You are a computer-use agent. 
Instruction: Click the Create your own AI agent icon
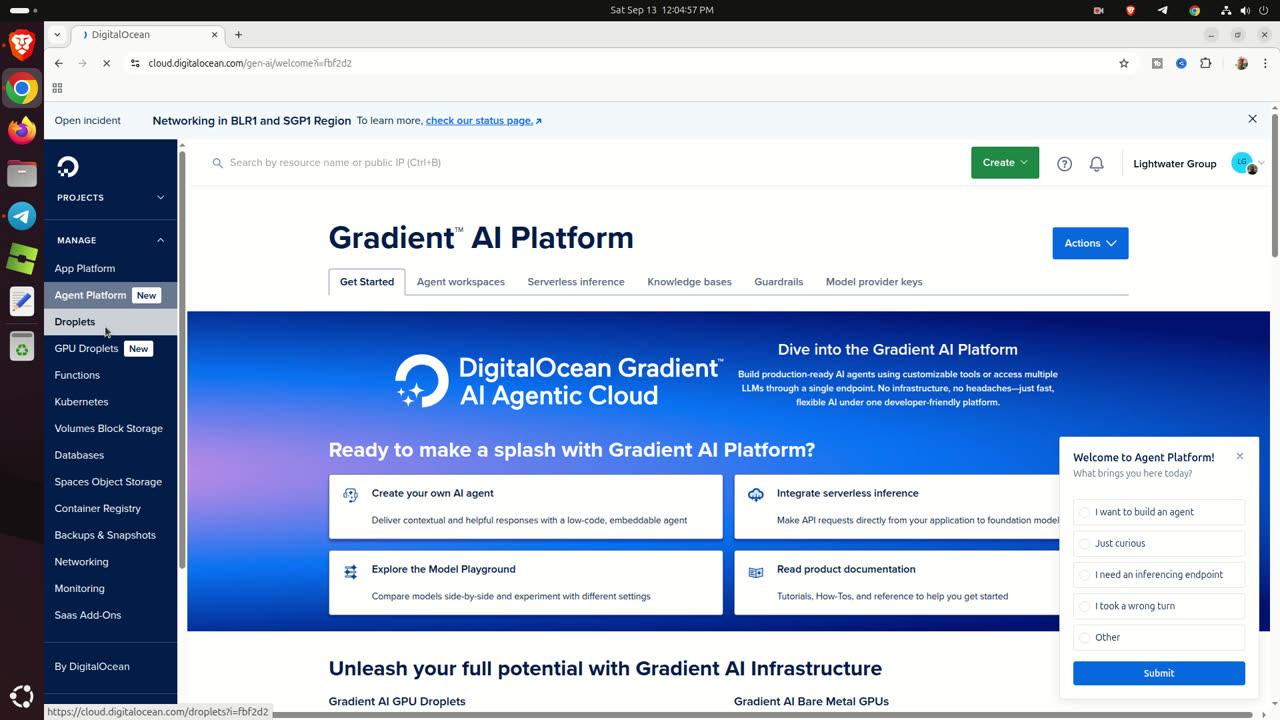click(350, 495)
